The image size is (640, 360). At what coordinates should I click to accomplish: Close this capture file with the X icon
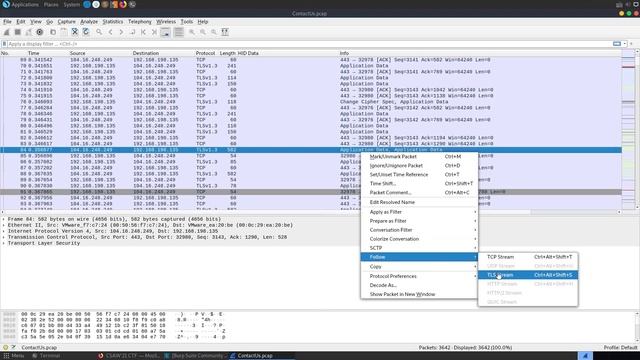pyautogui.click(x=75, y=32)
